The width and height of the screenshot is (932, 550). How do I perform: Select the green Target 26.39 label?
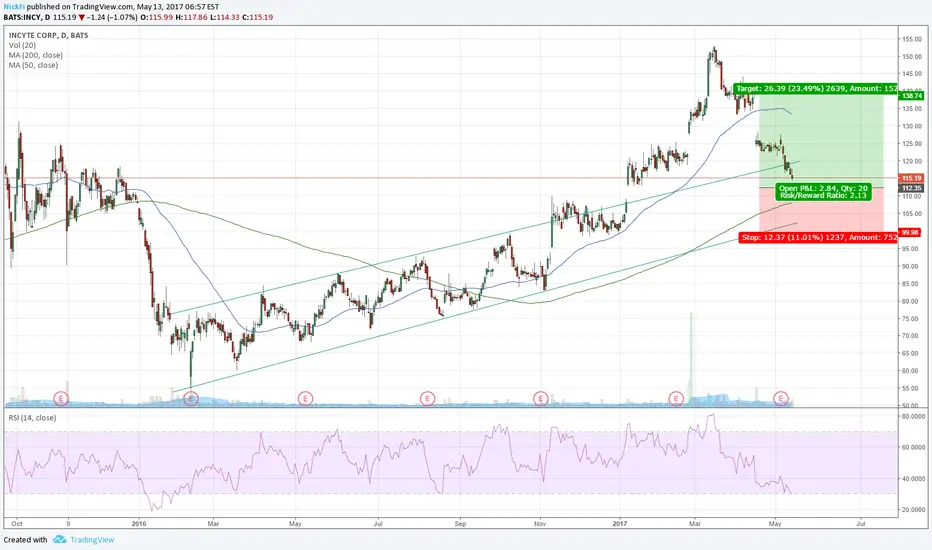click(x=816, y=89)
